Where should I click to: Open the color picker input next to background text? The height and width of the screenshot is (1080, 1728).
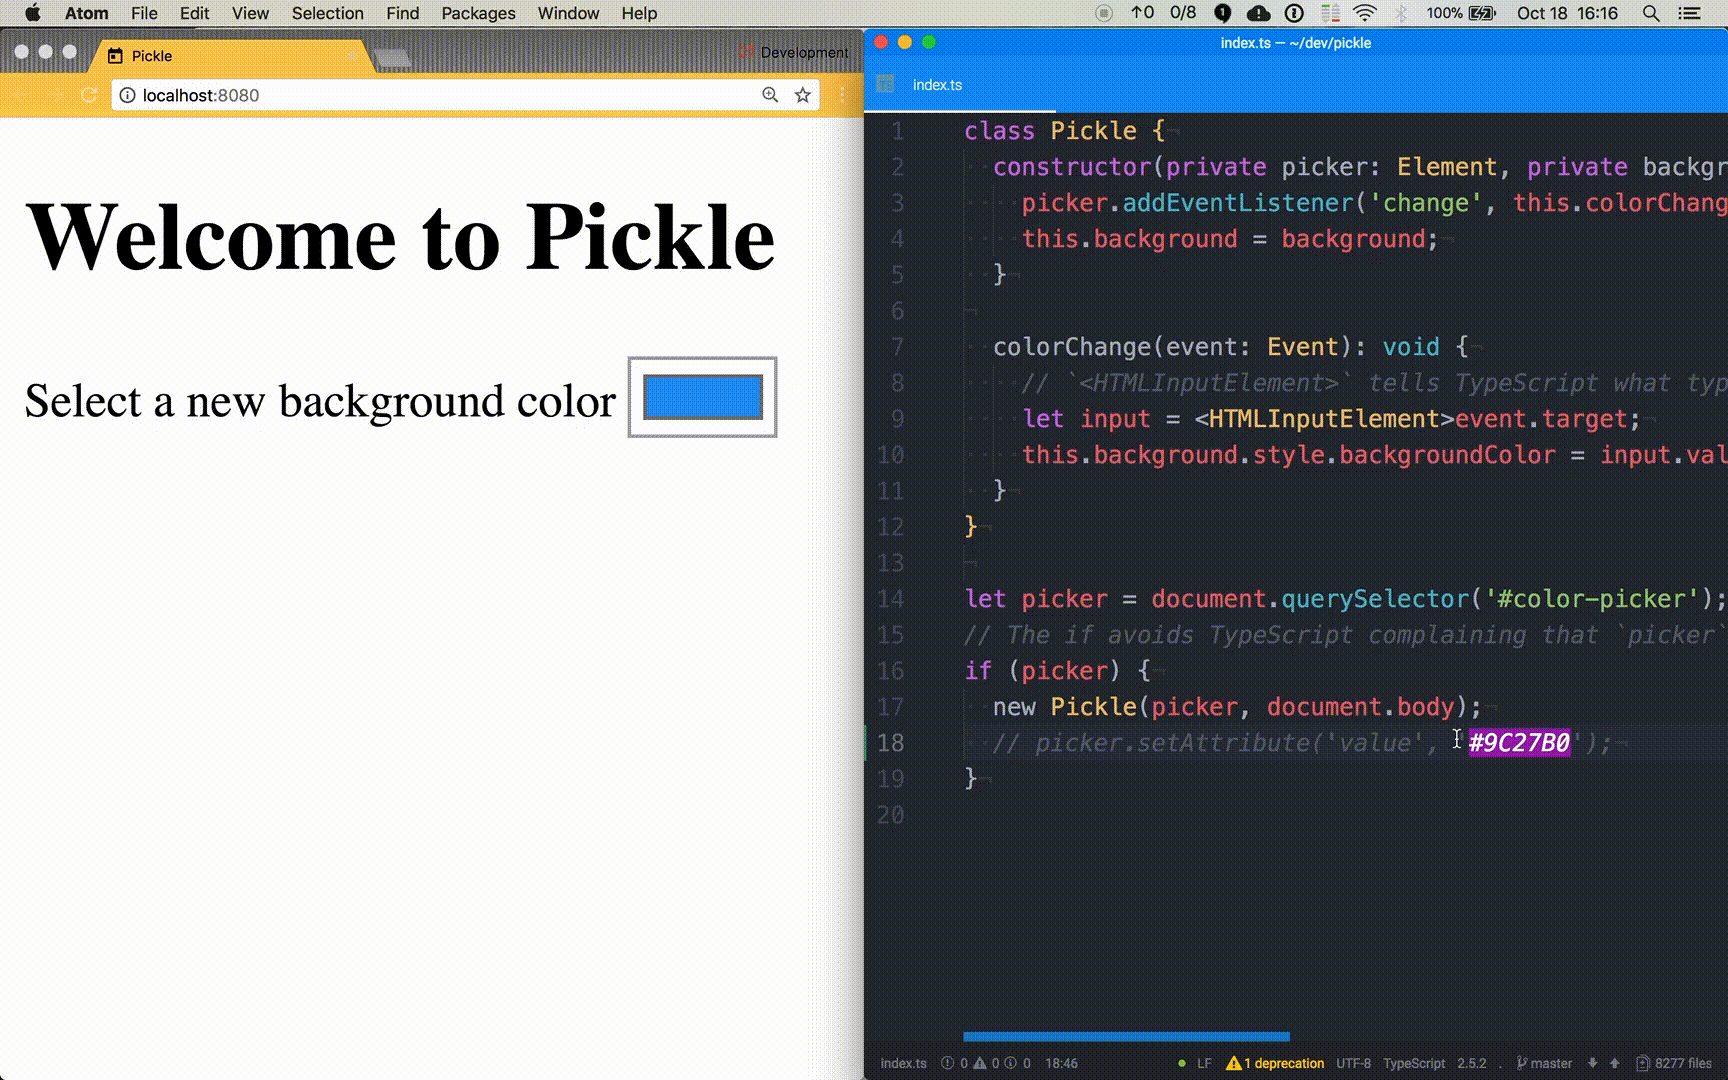coord(701,398)
